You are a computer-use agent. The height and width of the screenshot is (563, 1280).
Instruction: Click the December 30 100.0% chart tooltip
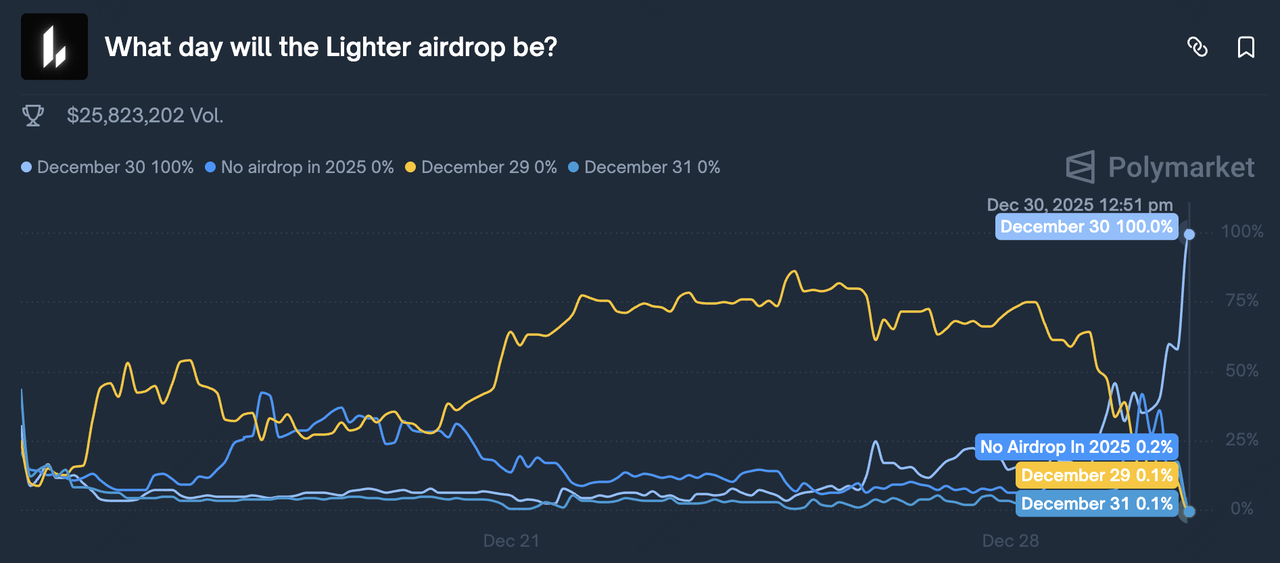point(1086,227)
